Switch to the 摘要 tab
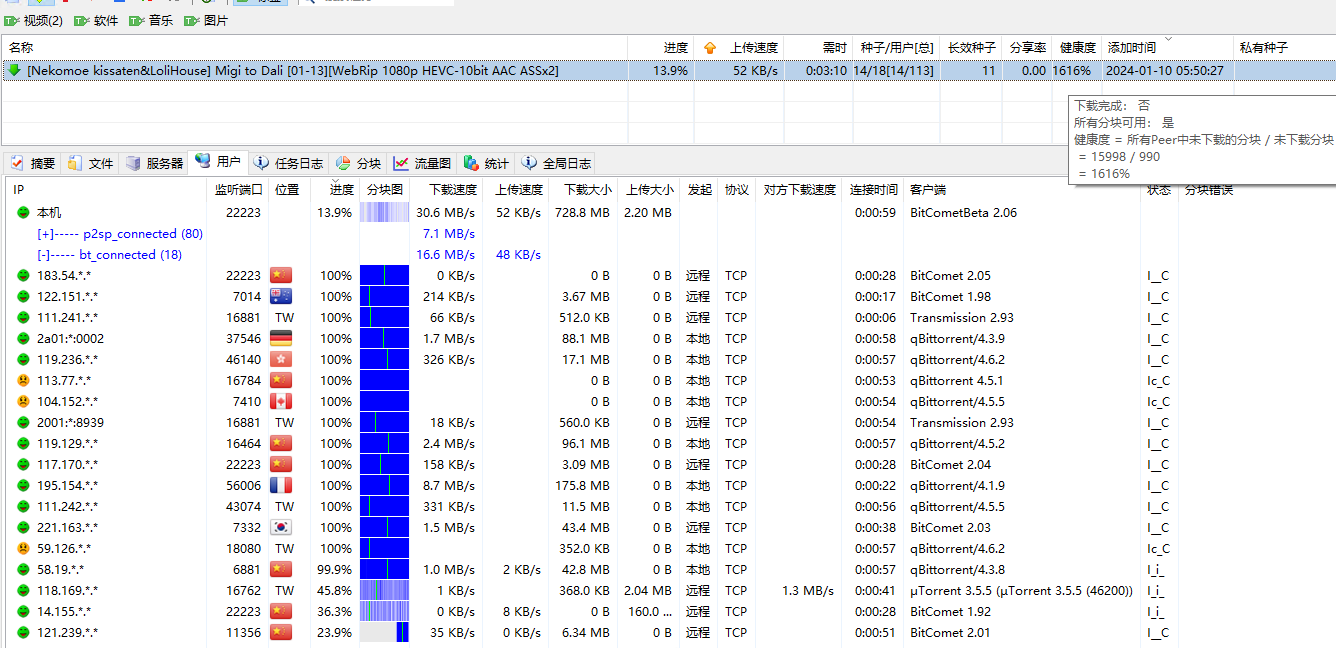The height and width of the screenshot is (648, 1336). tap(32, 163)
